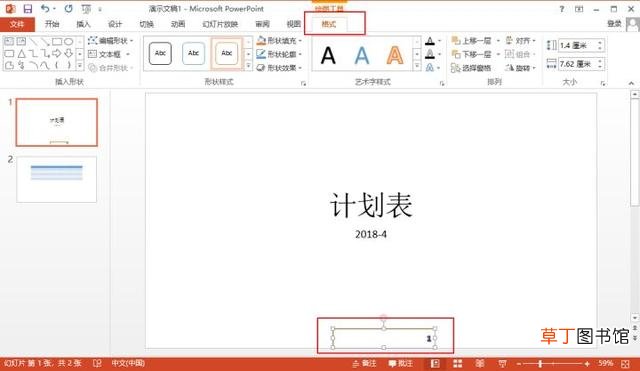Undo the last action

[x=45, y=9]
